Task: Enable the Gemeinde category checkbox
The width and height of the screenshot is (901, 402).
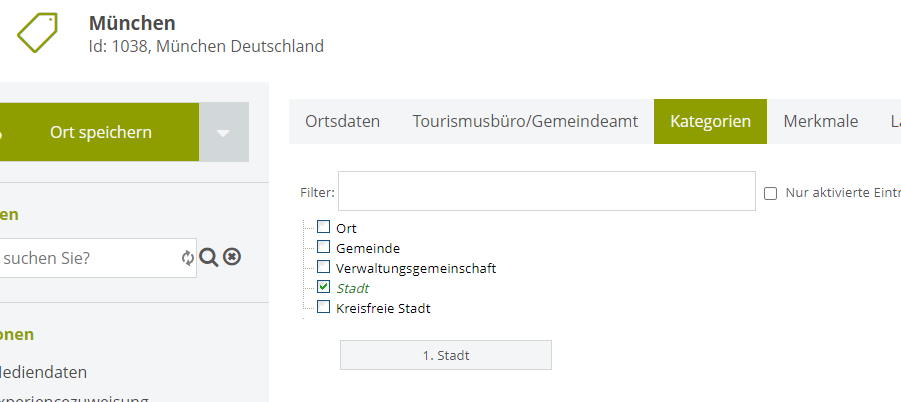Action: 324,247
